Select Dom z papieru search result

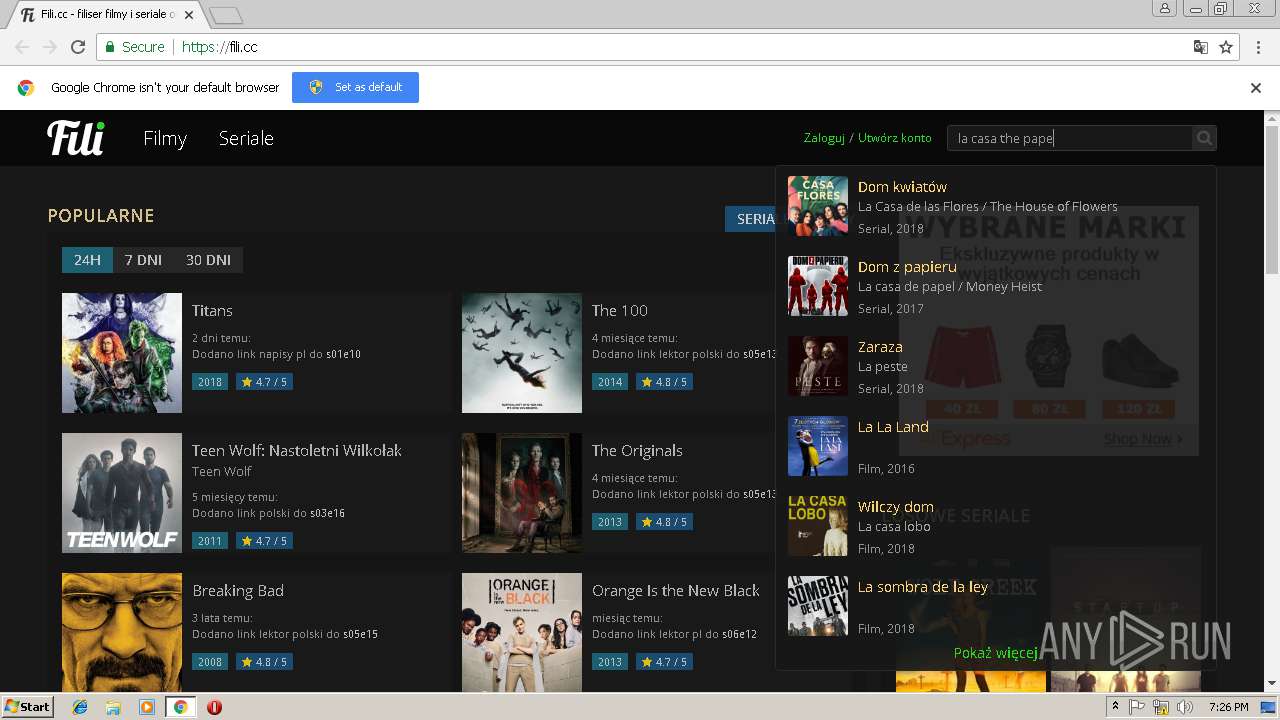[x=996, y=286]
